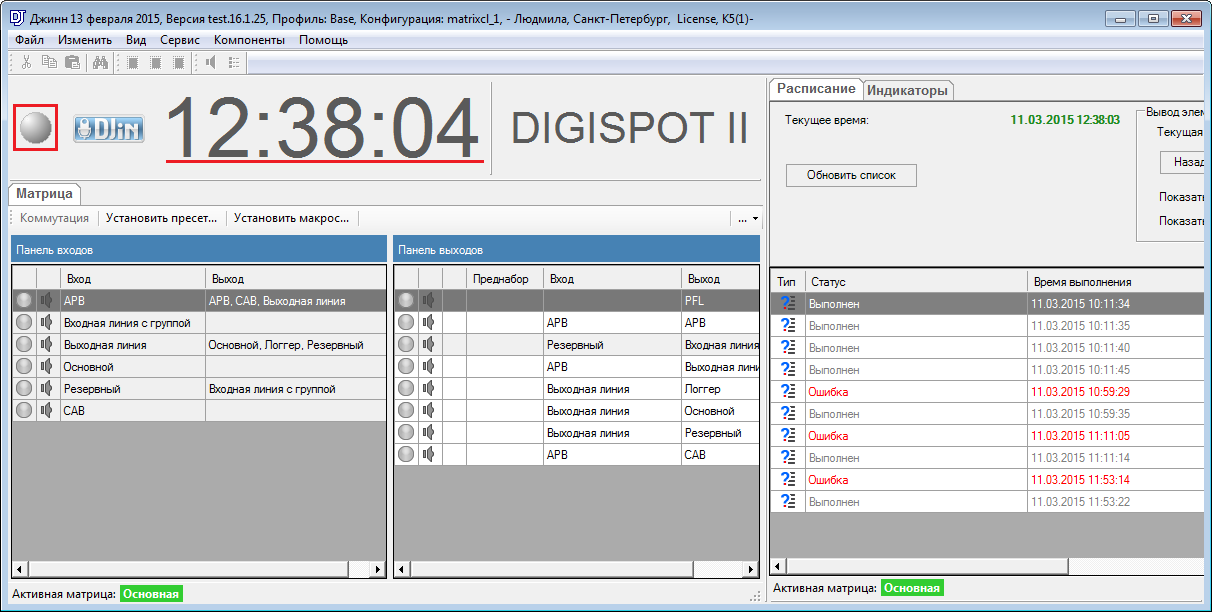
Task: Toggle round indicator on input row Выходная линия
Action: click(24, 345)
